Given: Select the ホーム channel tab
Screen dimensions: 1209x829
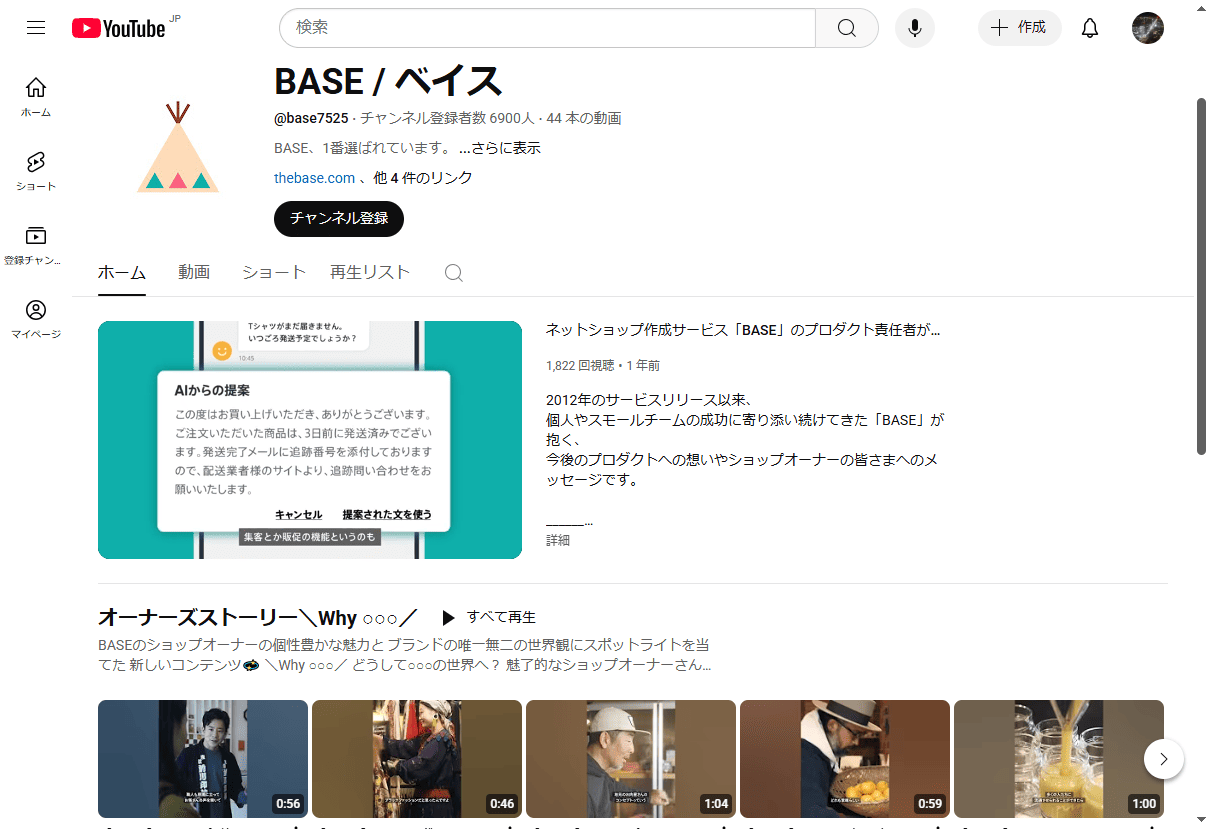Looking at the screenshot, I should [x=122, y=273].
